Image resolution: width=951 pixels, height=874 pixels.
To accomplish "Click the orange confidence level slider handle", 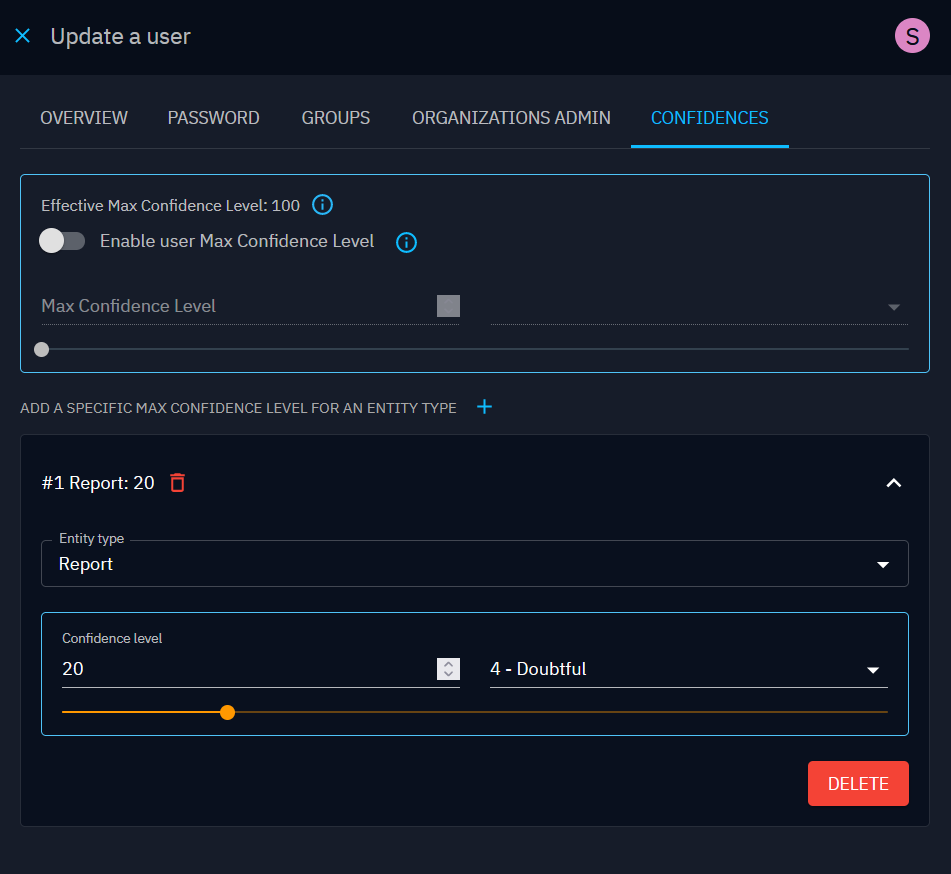I will pyautogui.click(x=227, y=712).
